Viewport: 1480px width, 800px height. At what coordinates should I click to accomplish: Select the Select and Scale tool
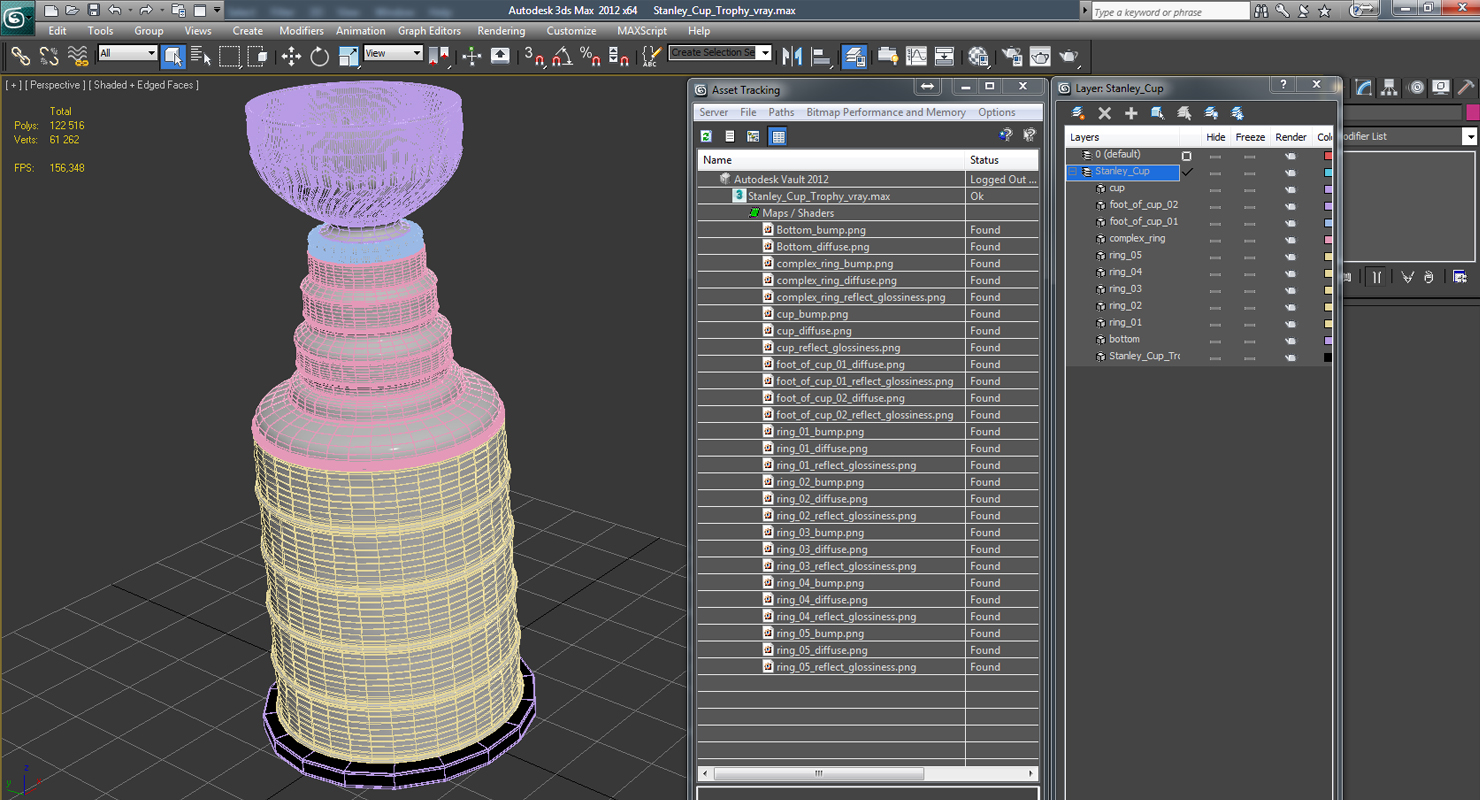pyautogui.click(x=348, y=56)
